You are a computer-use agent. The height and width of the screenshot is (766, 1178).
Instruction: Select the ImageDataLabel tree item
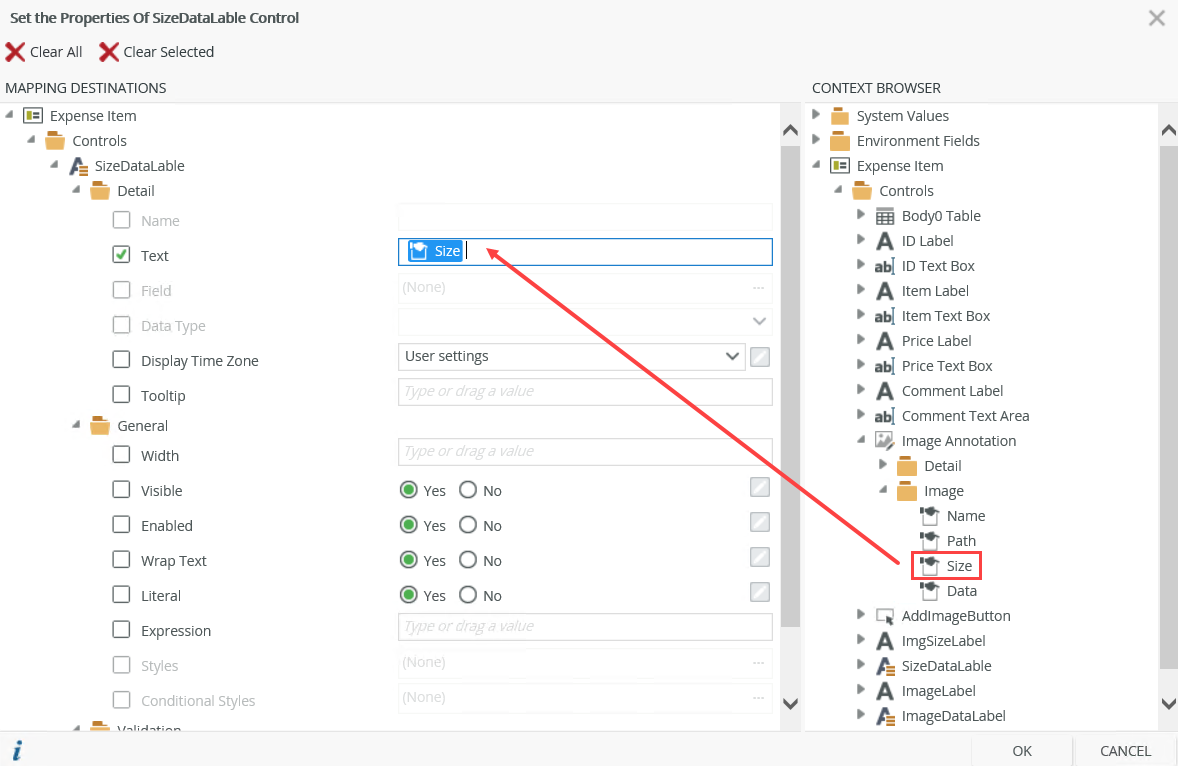[x=953, y=716]
